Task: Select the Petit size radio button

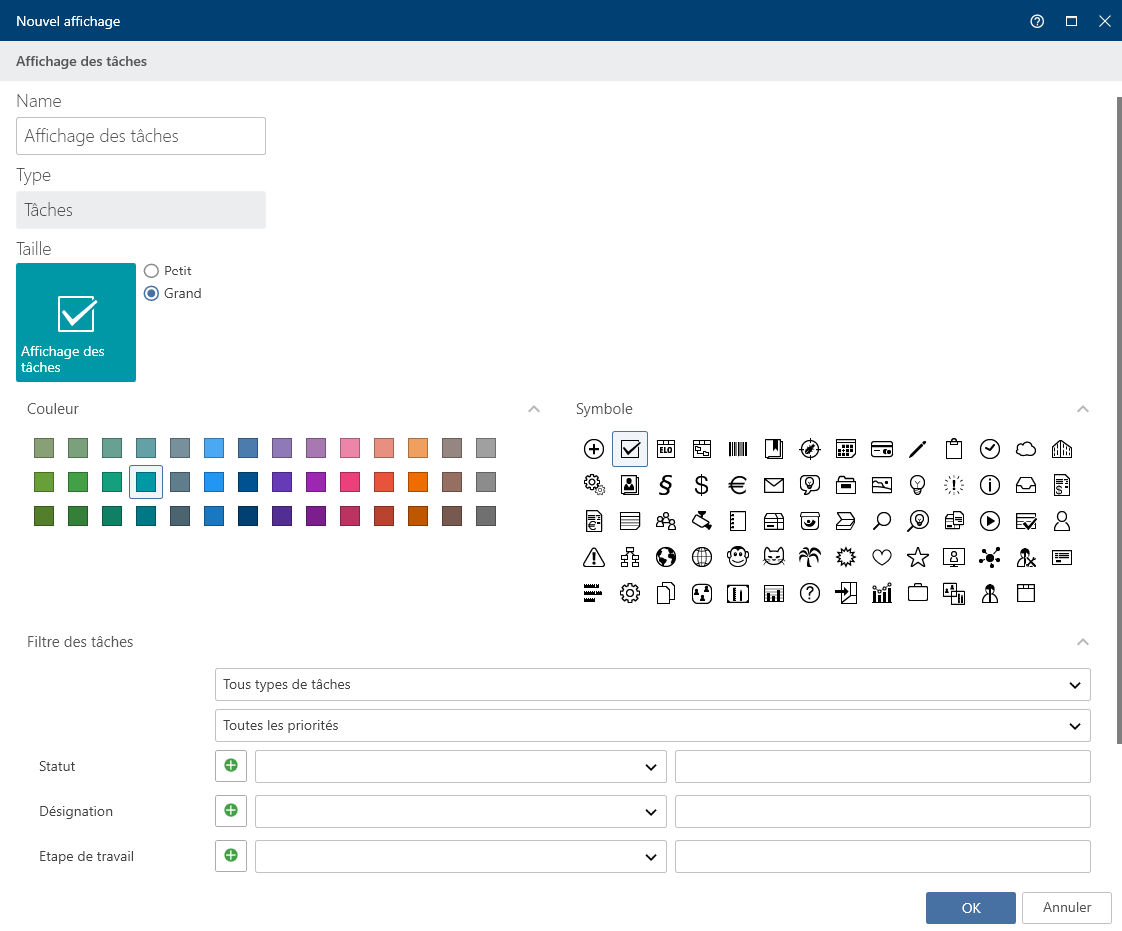Action: [152, 271]
